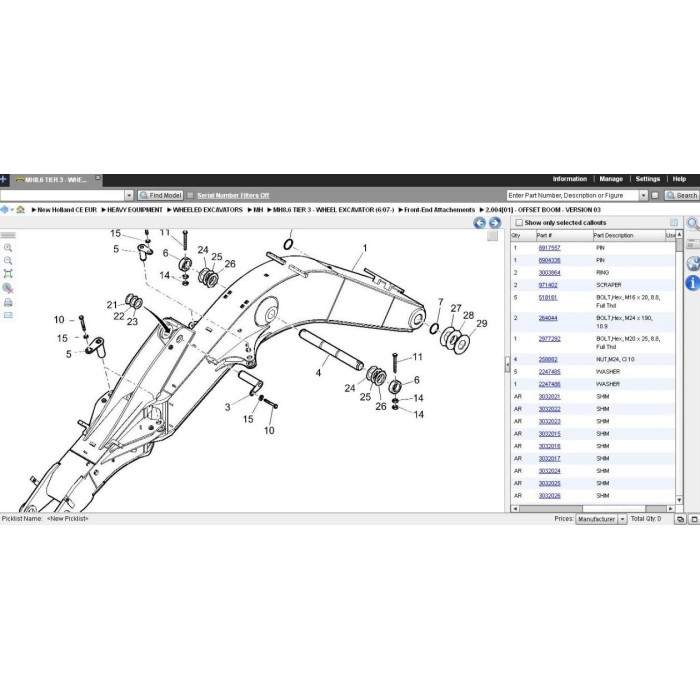The width and height of the screenshot is (700, 700).
Task: Open part number 264044 link
Action: tap(548, 318)
